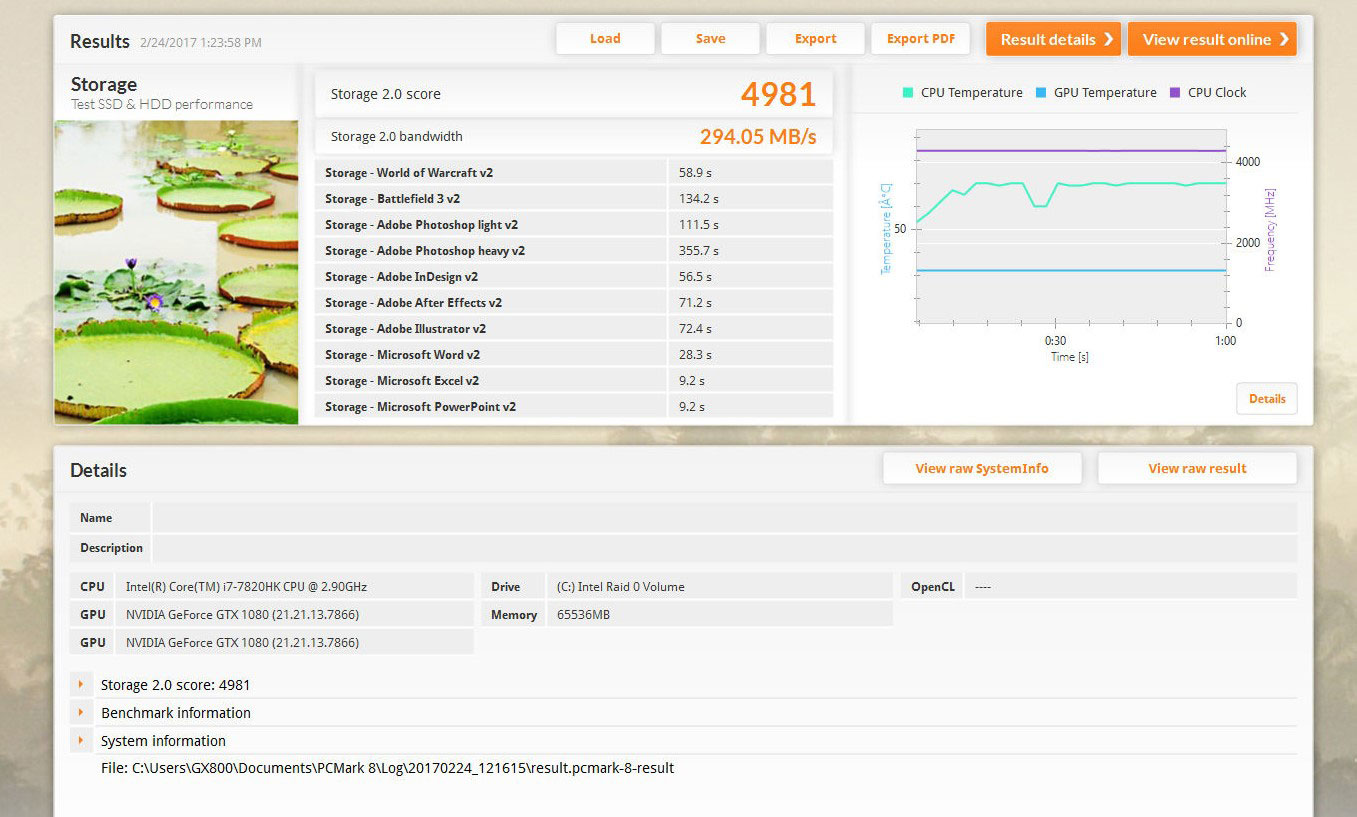1357x817 pixels.
Task: Click the chart Details button
Action: 1267,398
